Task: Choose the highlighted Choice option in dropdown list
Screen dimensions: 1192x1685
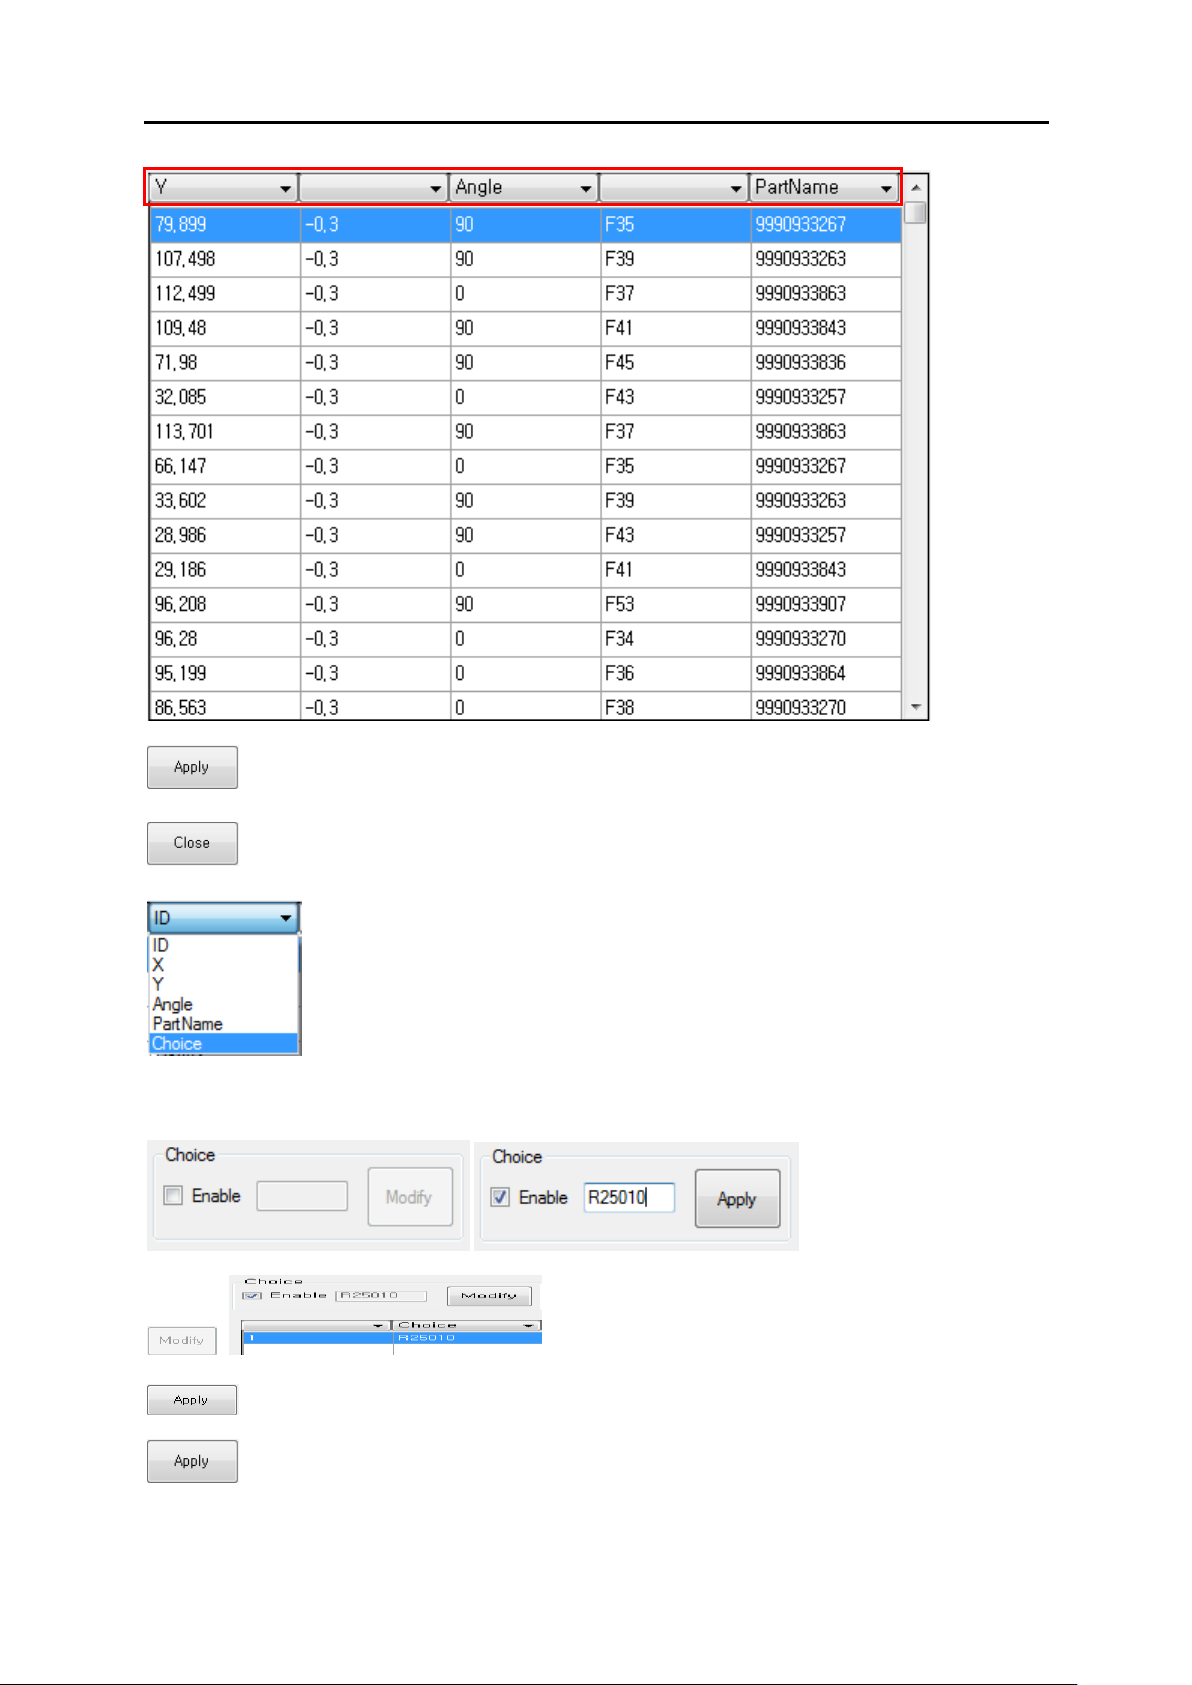Action: 224,1043
